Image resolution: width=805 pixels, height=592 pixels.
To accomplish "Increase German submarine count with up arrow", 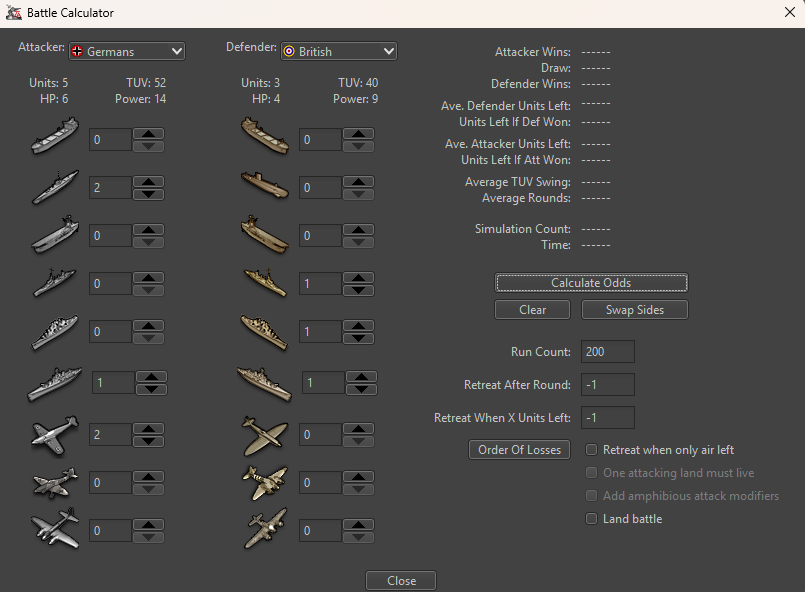I will 148,181.
